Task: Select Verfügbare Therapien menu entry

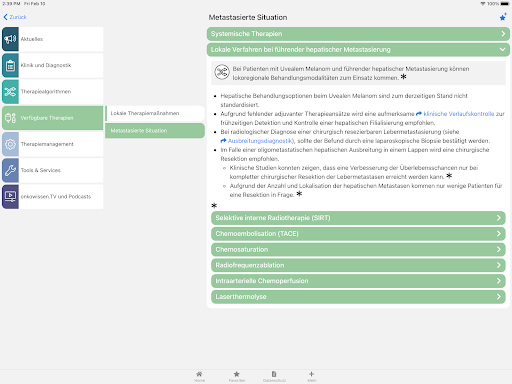Action: (x=53, y=118)
